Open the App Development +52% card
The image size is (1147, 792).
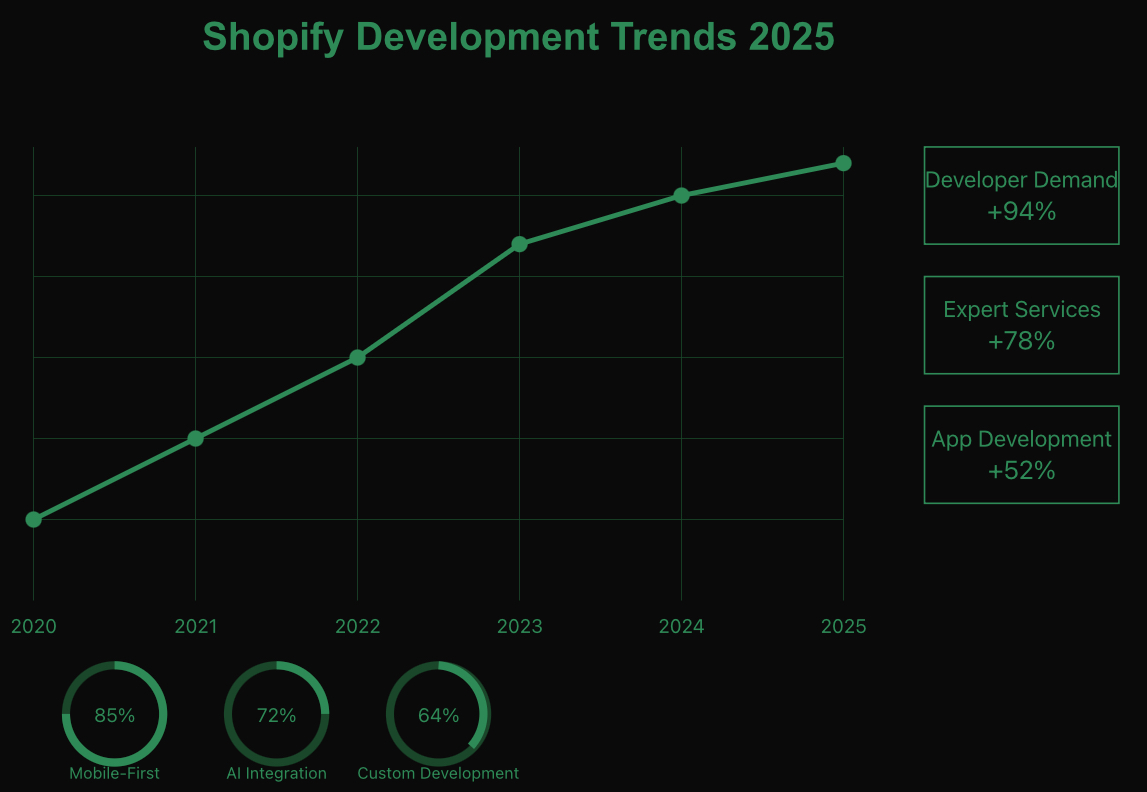(1021, 454)
